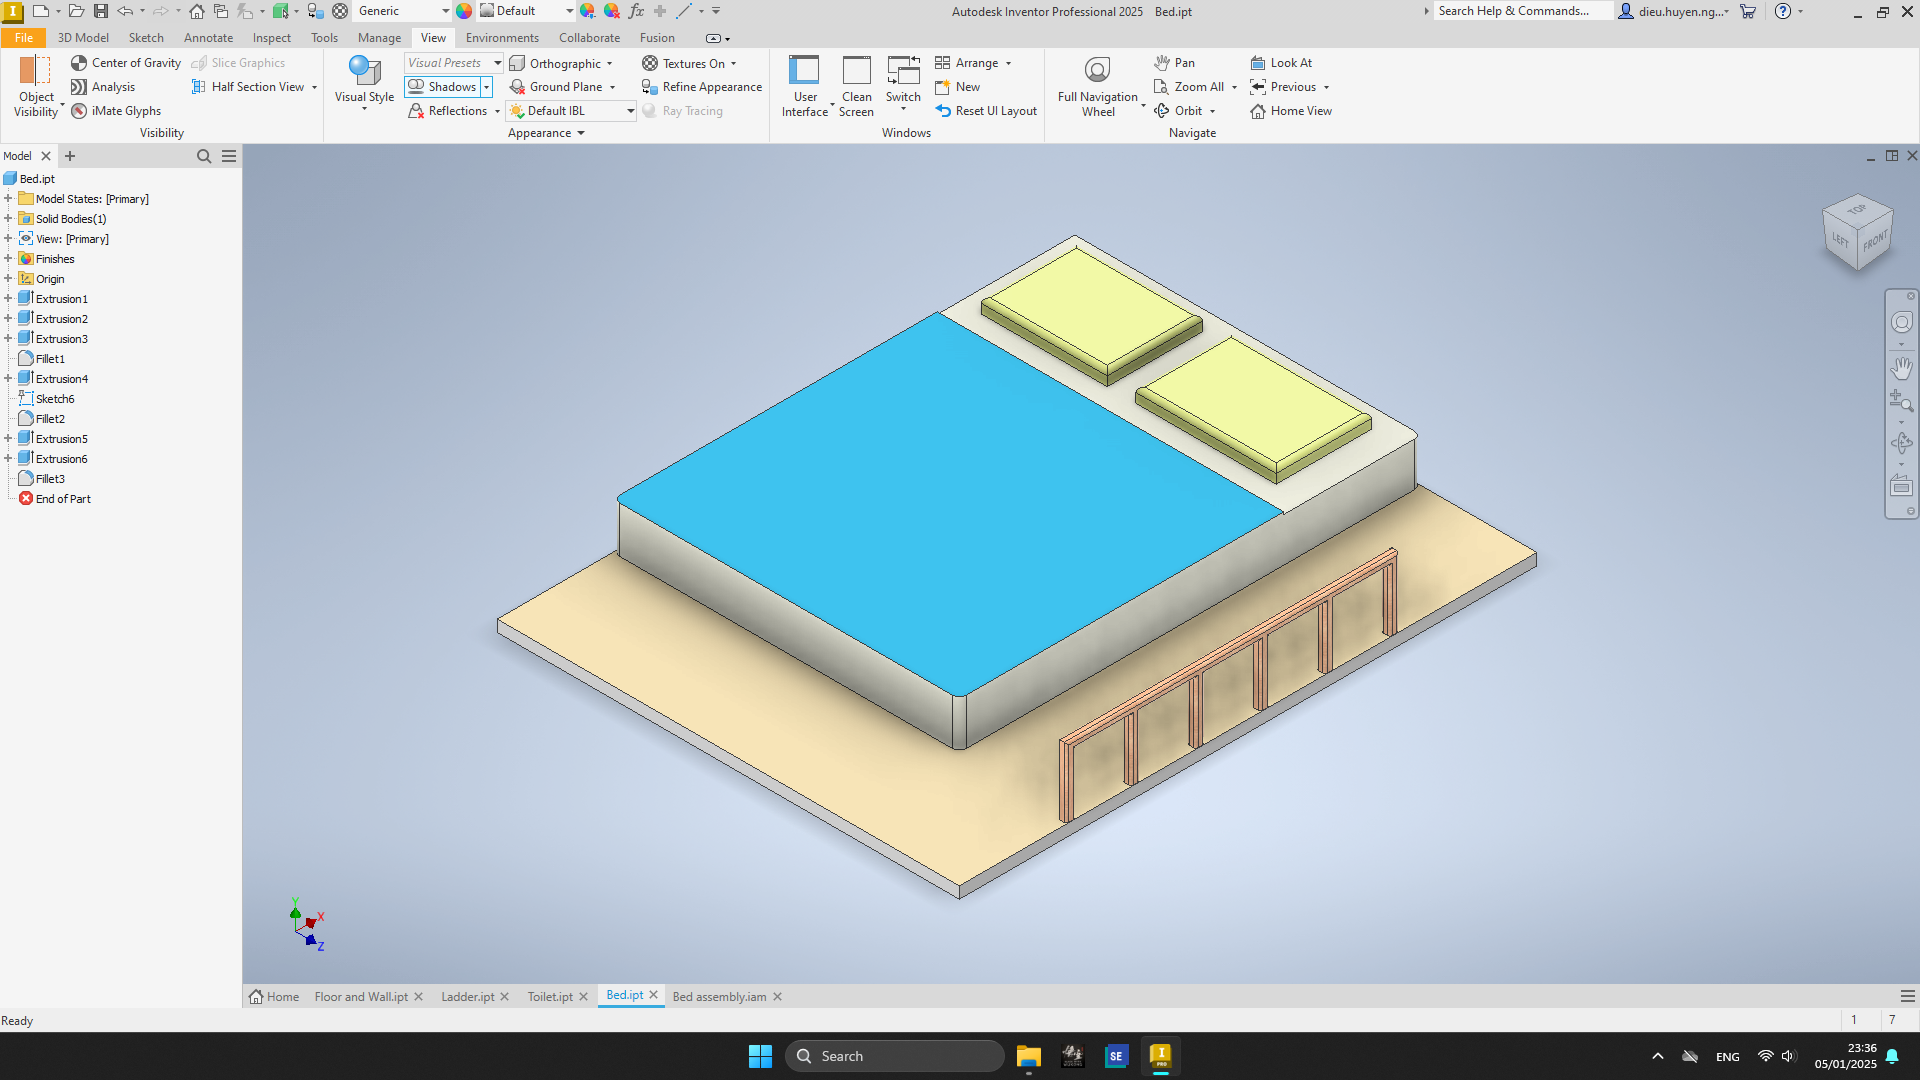Select the Pan tool in ribbon
The image size is (1920, 1080).
(1174, 63)
